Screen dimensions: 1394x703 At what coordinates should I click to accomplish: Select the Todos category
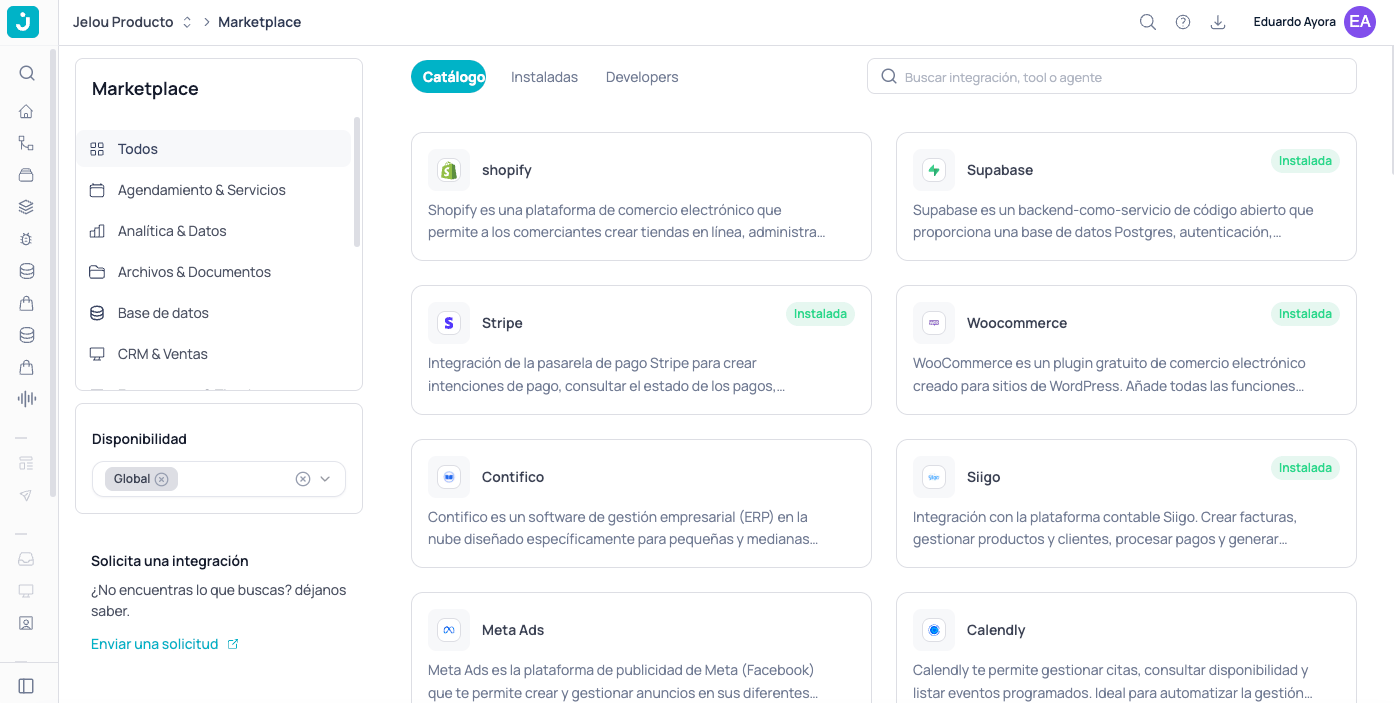[214, 149]
